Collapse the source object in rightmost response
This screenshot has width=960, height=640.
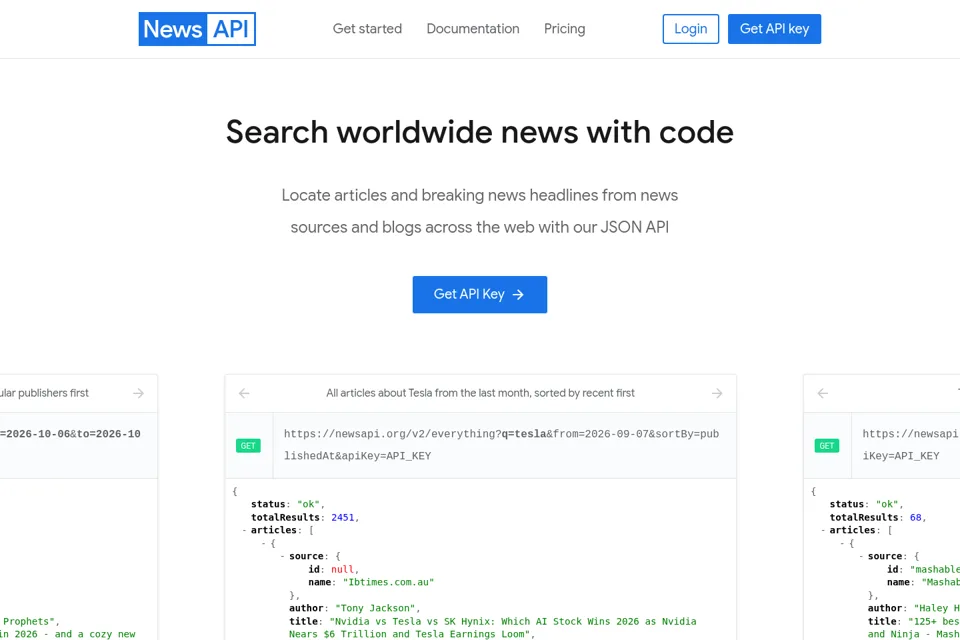[861, 556]
